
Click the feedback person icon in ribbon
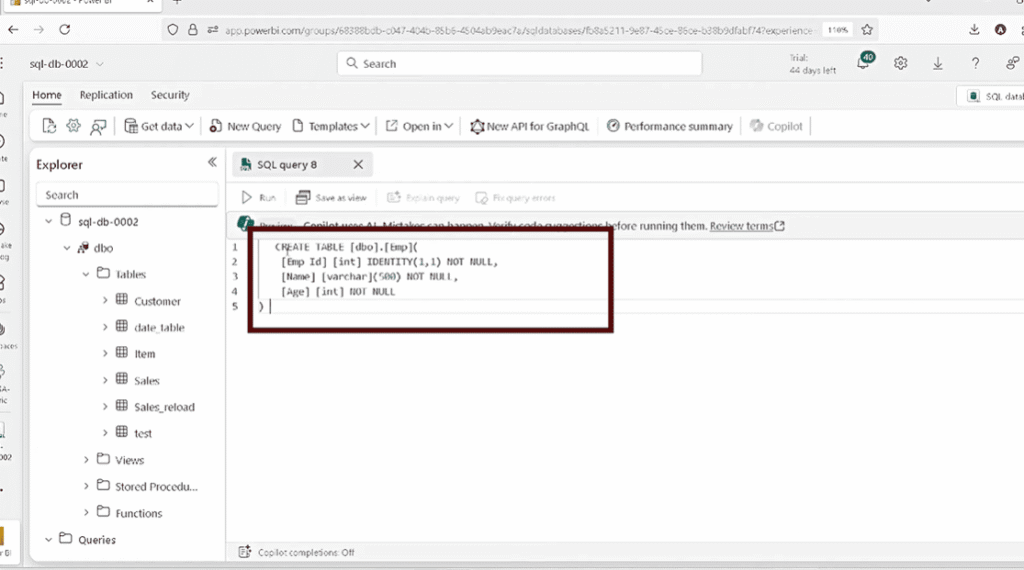click(x=98, y=127)
